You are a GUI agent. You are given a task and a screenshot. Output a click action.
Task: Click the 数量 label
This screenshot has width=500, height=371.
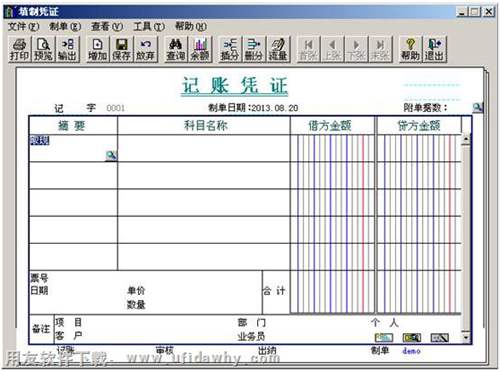click(x=136, y=304)
